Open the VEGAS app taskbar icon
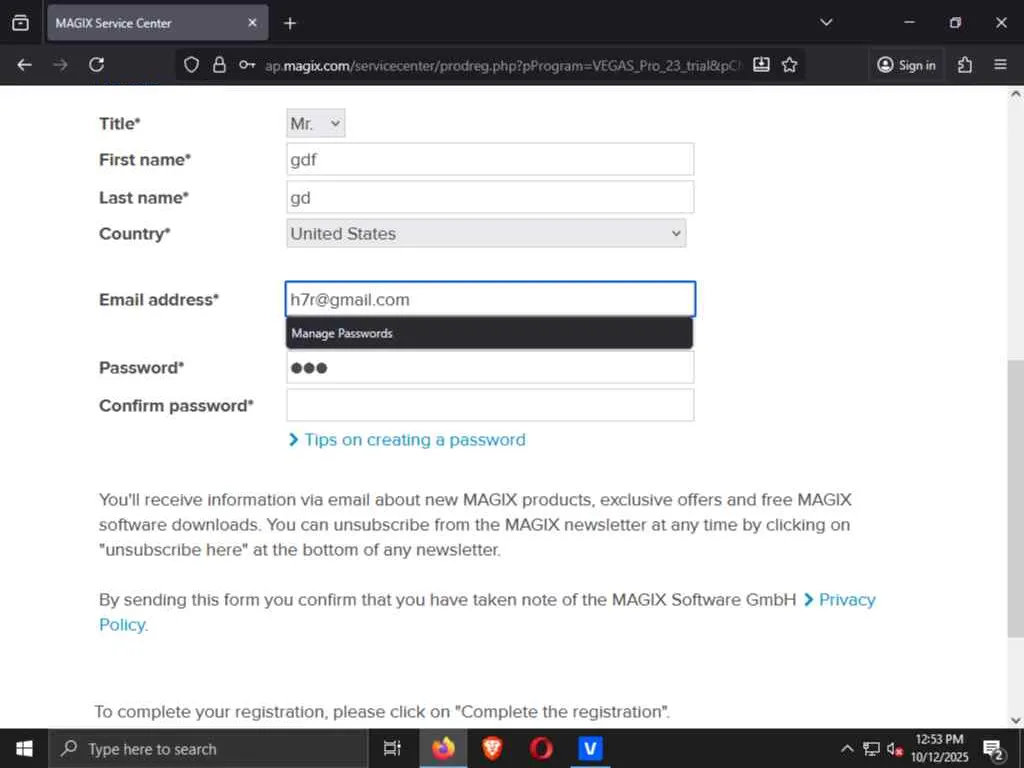 point(590,748)
